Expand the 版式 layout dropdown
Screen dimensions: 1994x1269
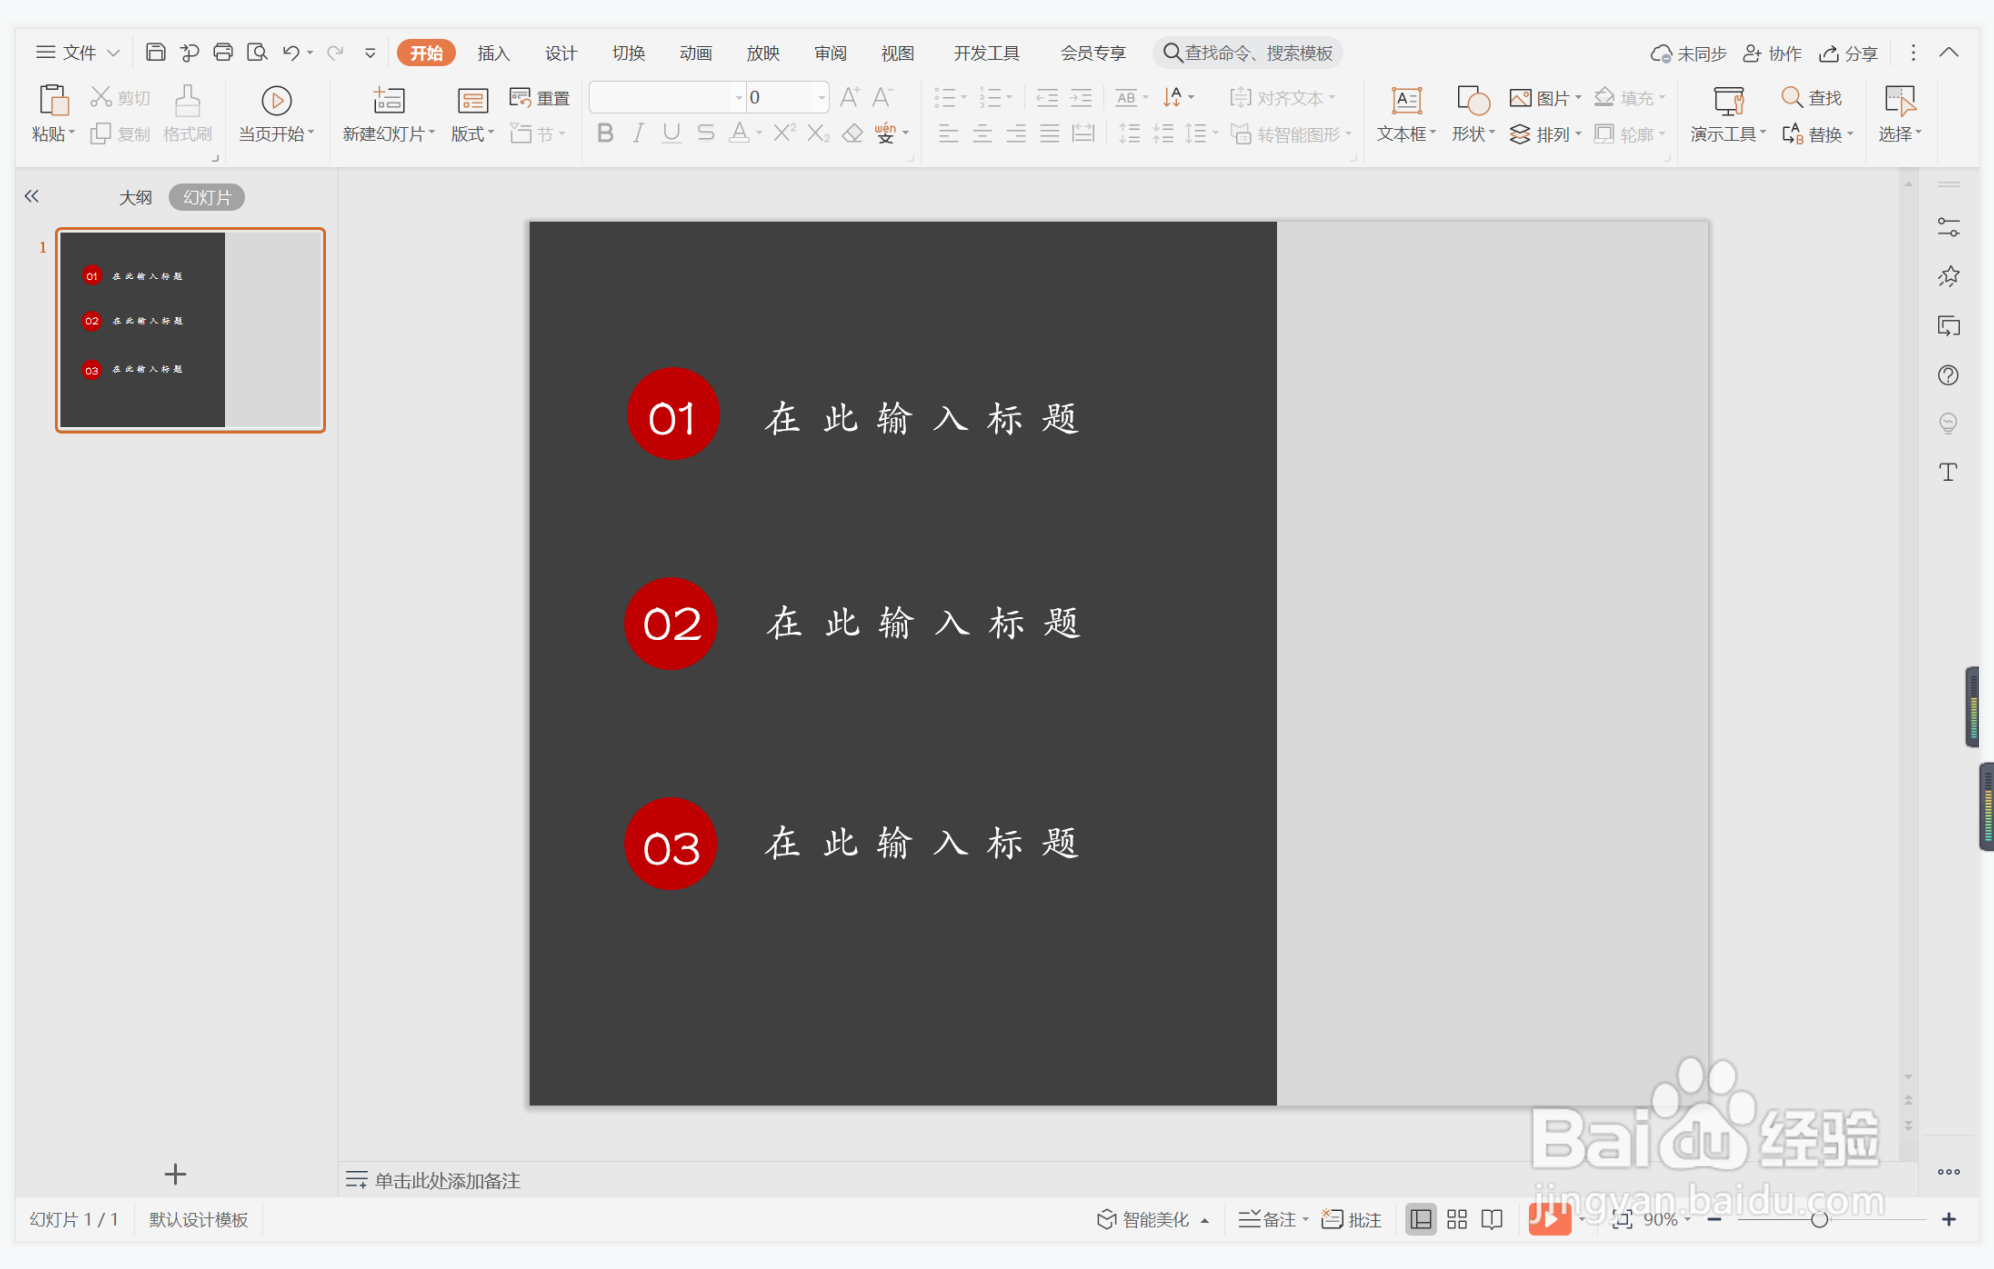(x=473, y=134)
